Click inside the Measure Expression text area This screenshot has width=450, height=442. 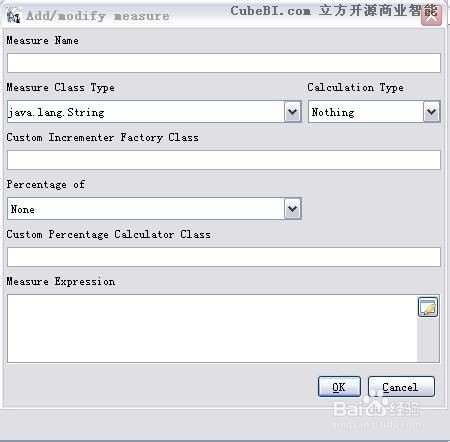212,328
